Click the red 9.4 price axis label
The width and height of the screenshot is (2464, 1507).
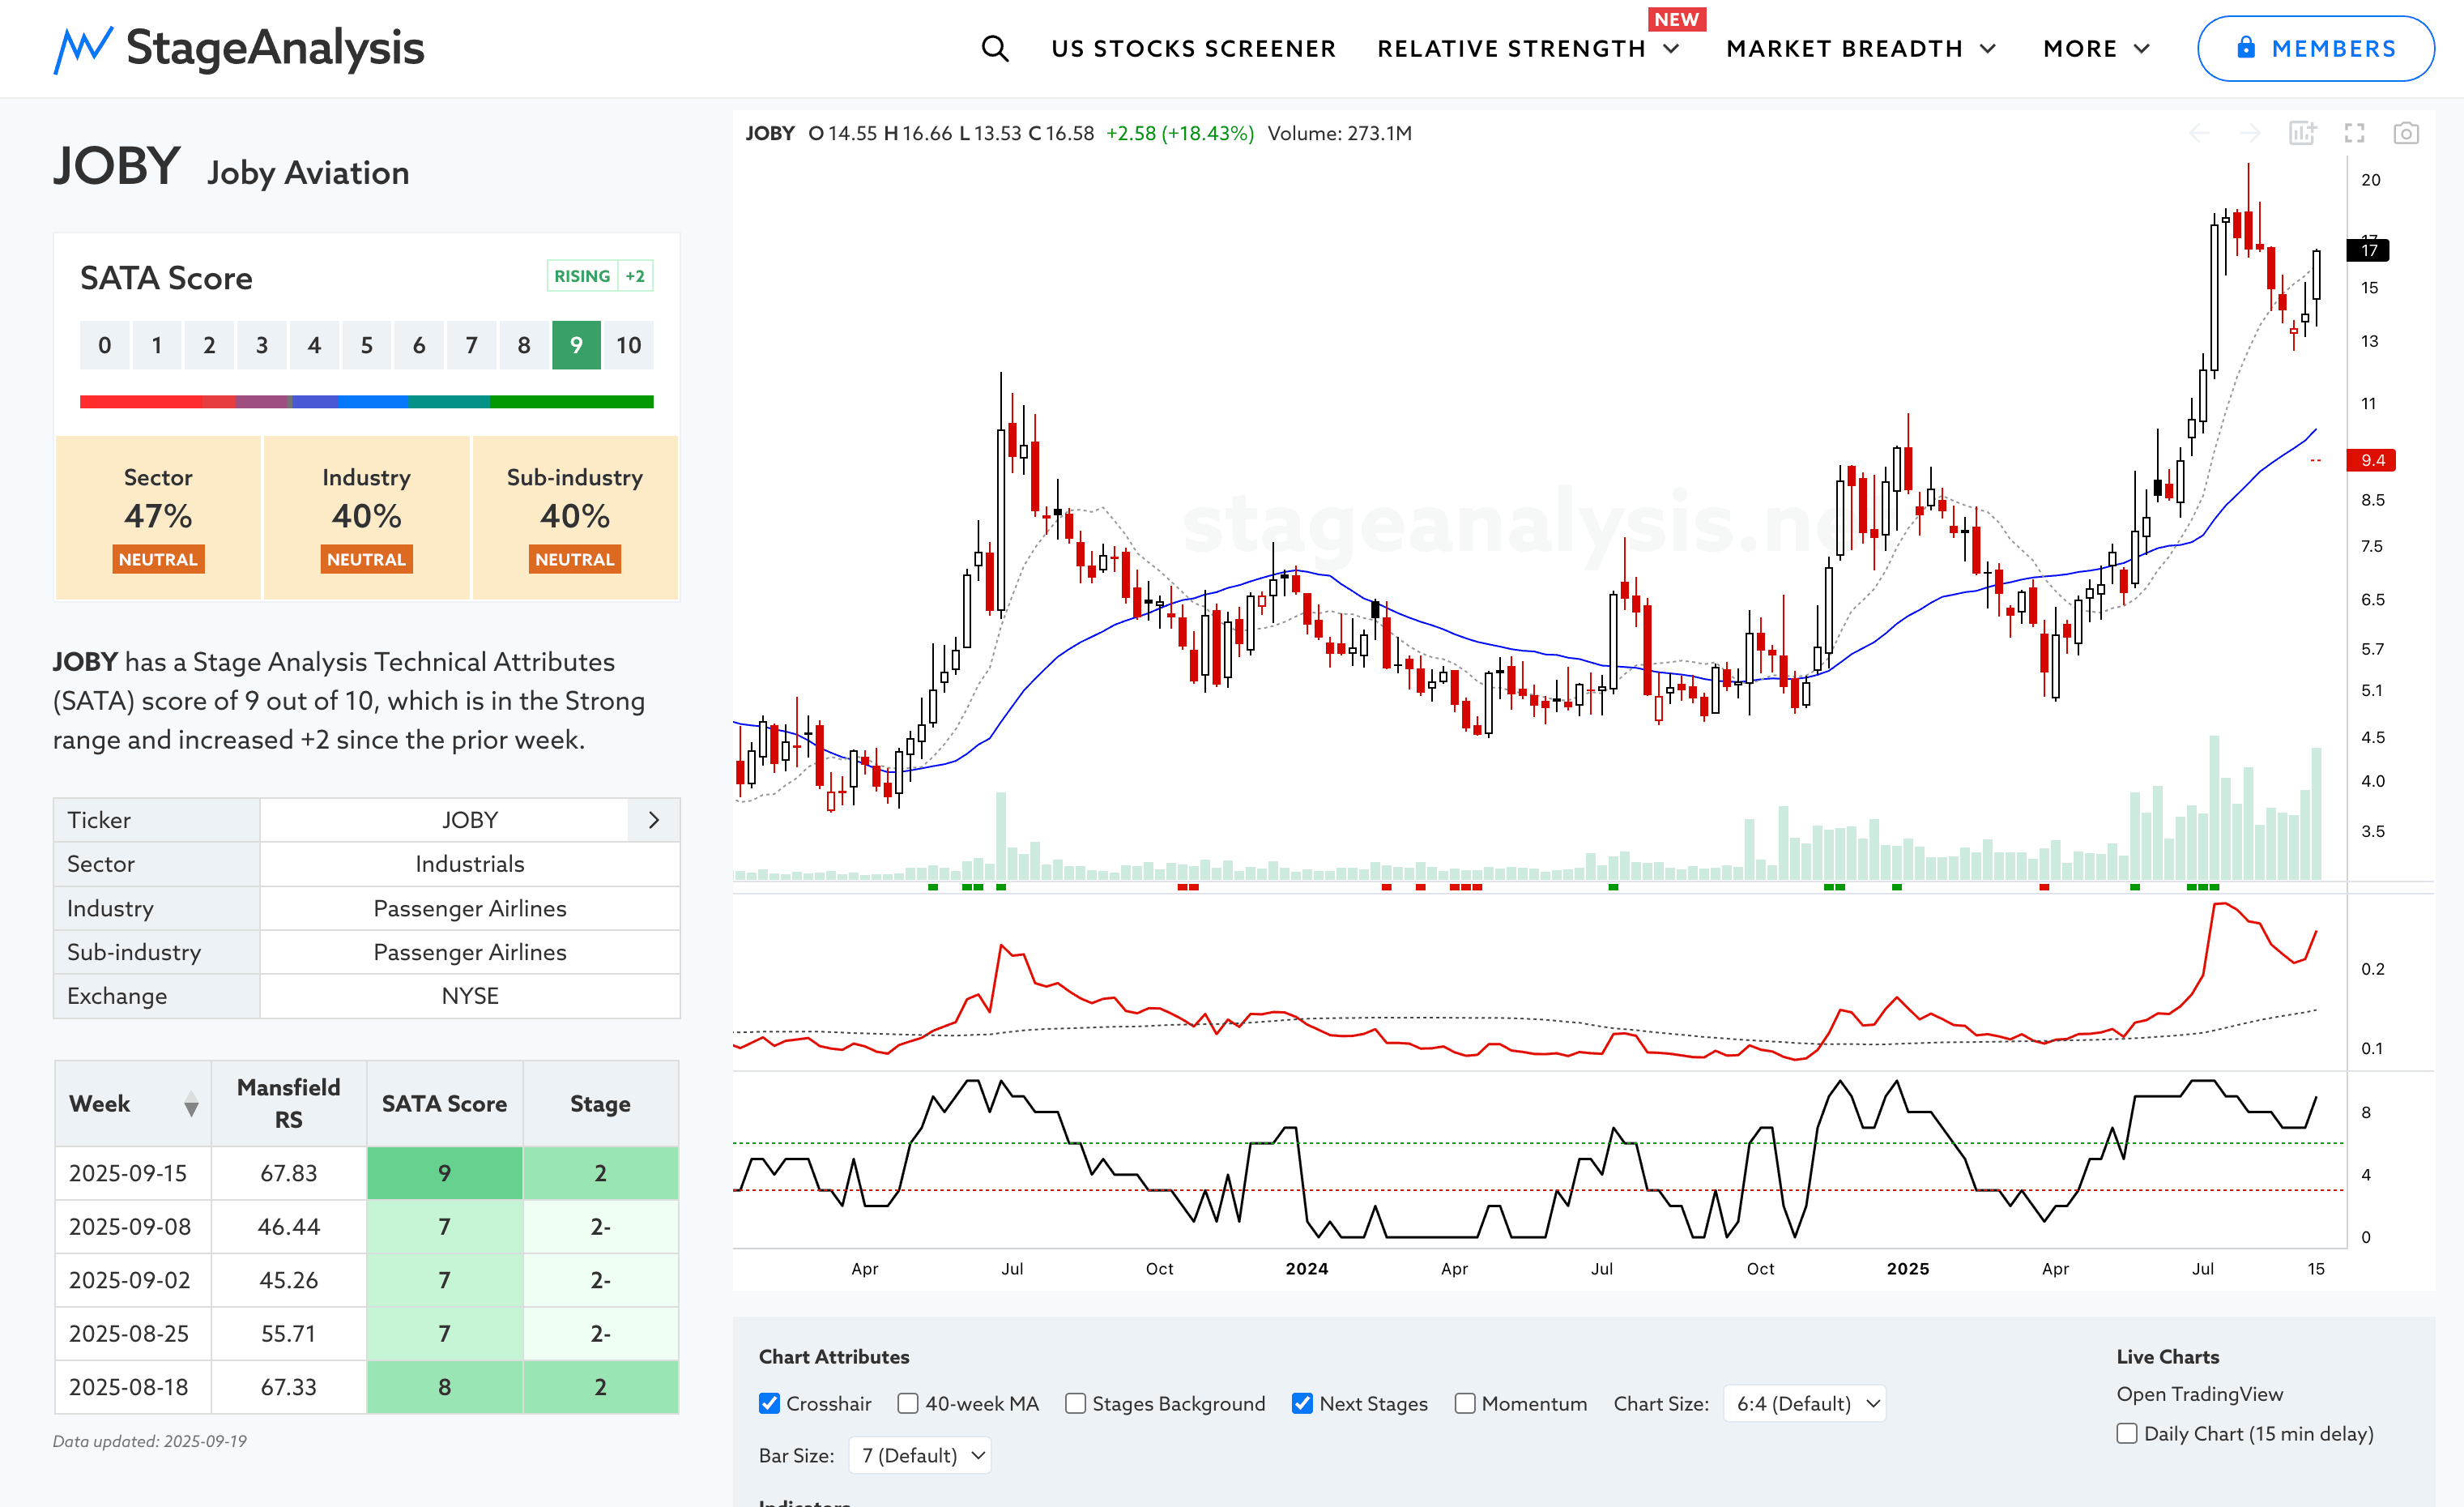tap(2371, 460)
